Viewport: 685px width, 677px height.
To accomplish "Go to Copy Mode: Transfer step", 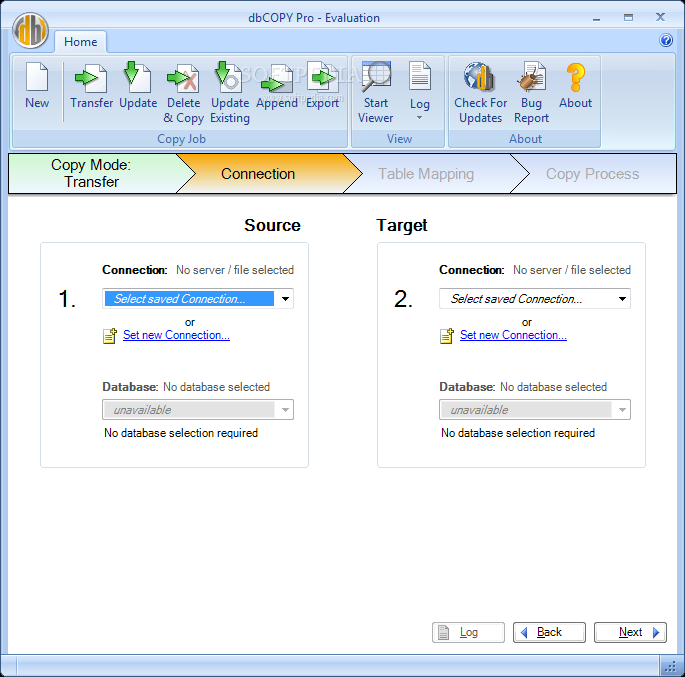I will [91, 173].
